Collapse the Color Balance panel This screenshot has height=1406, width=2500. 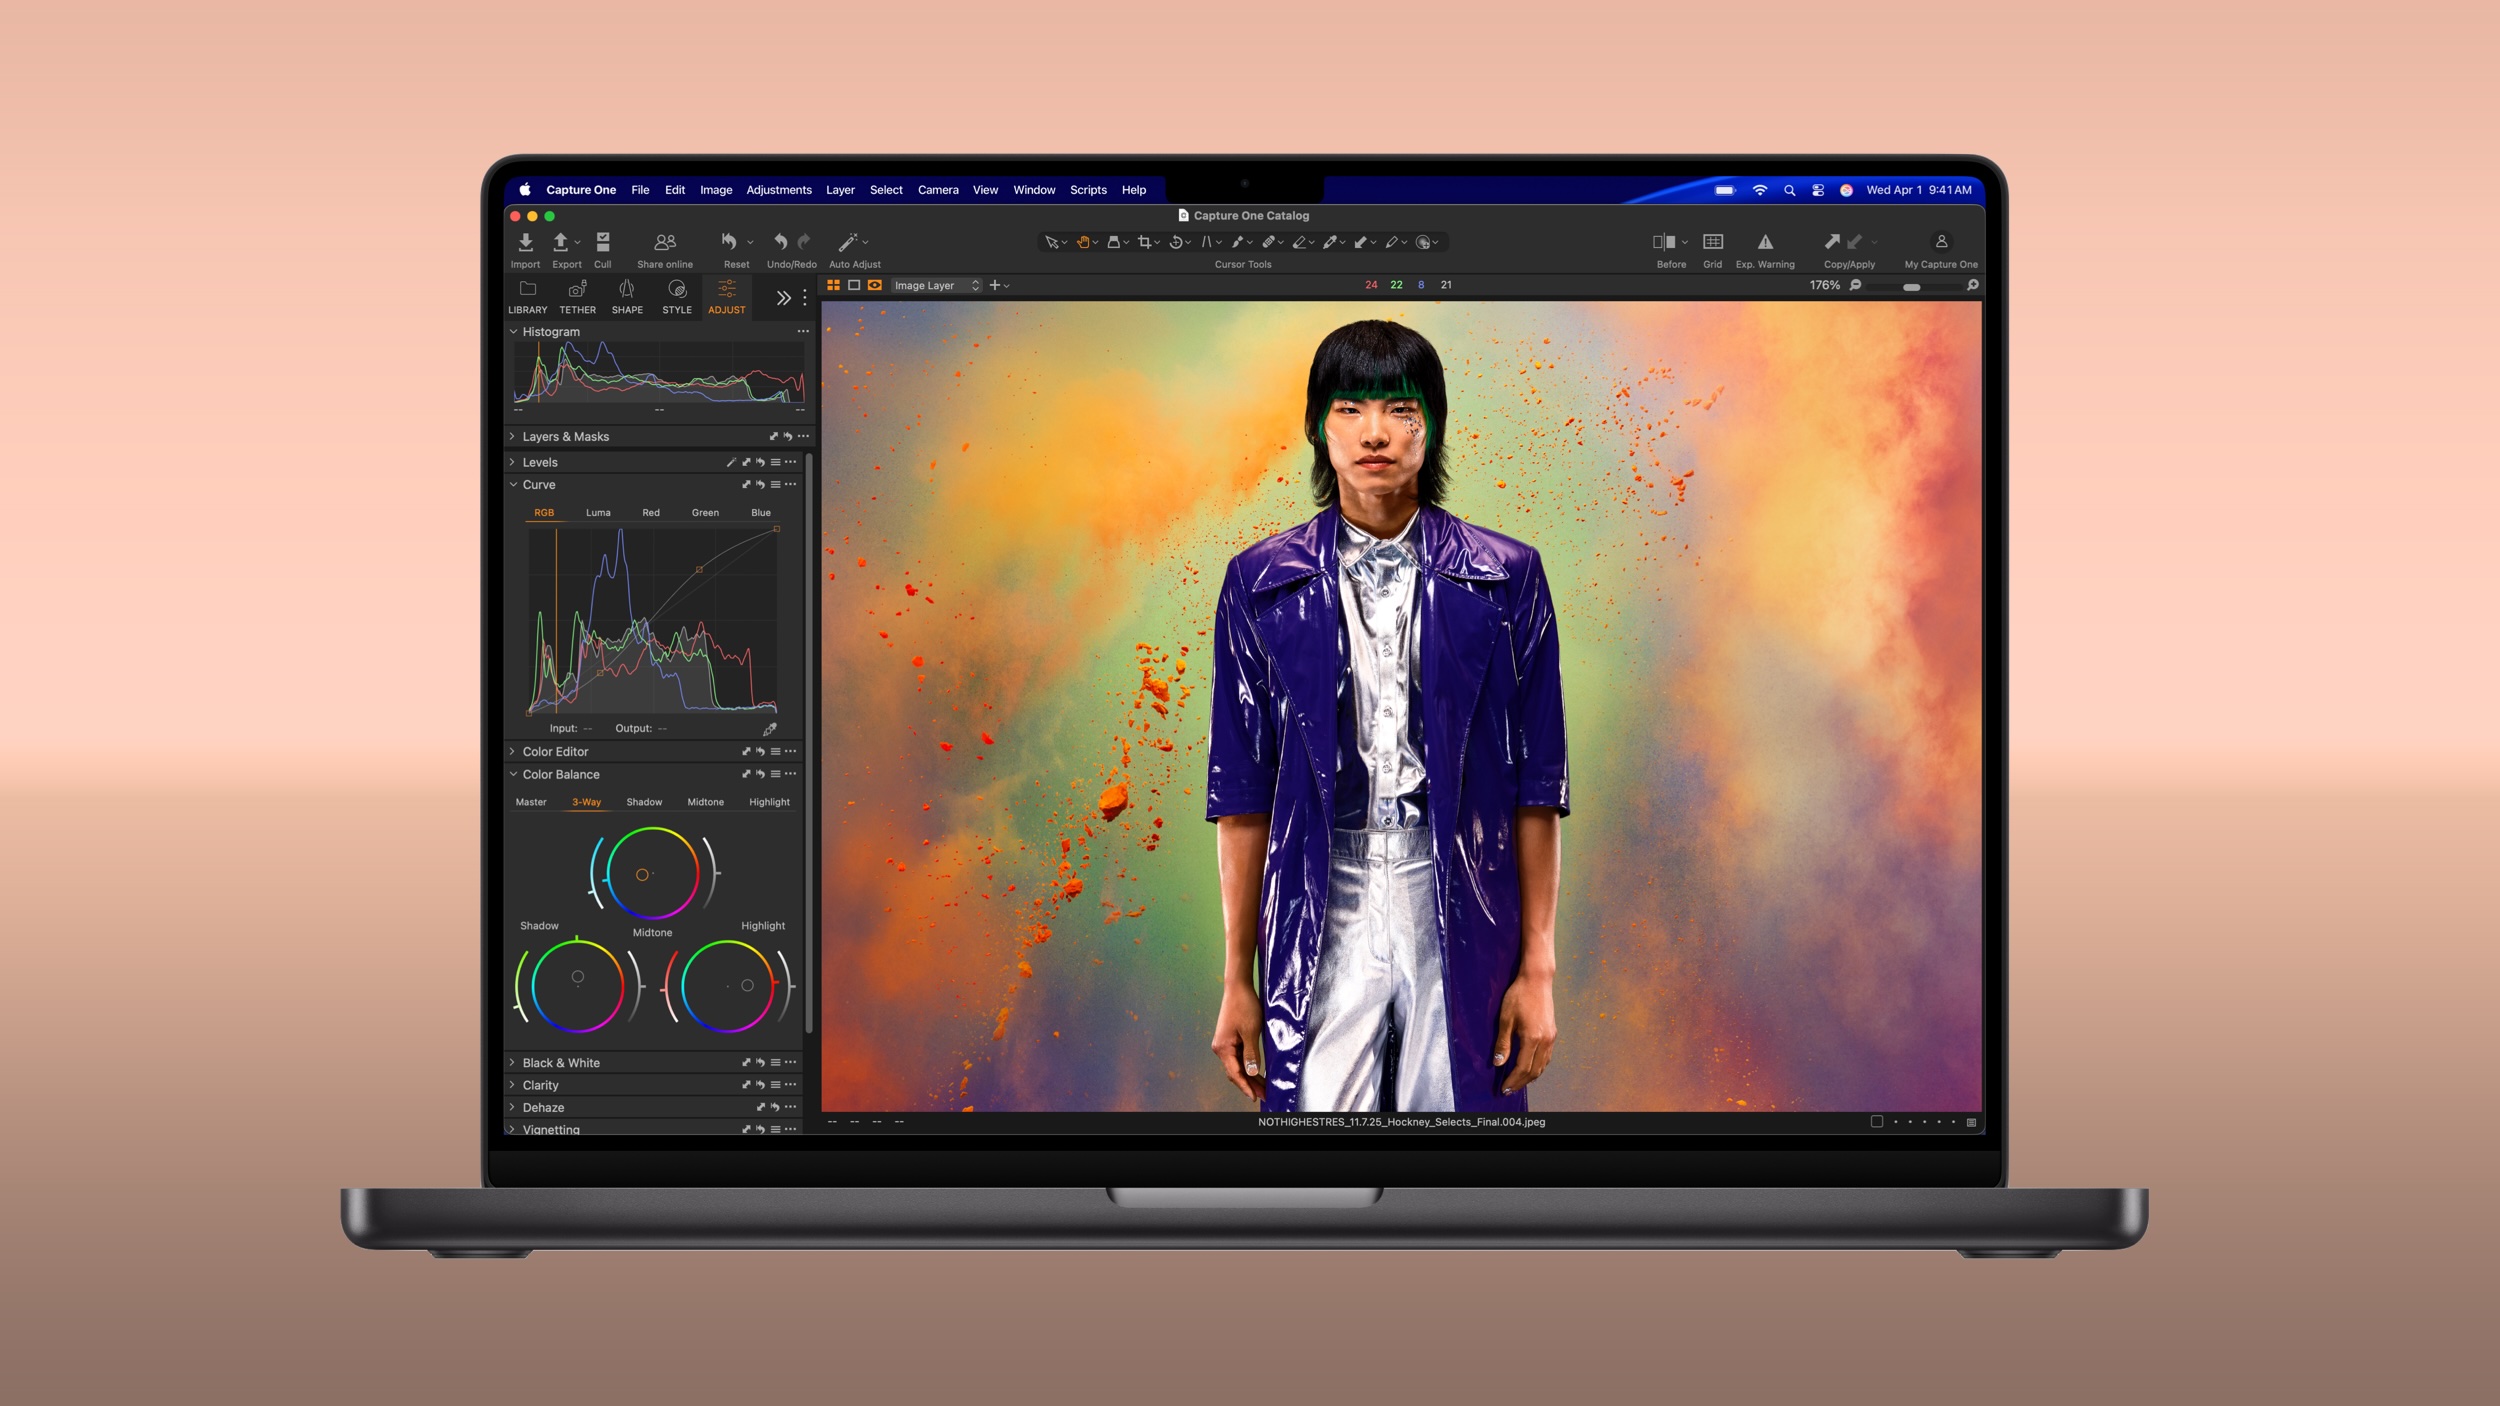[513, 775]
